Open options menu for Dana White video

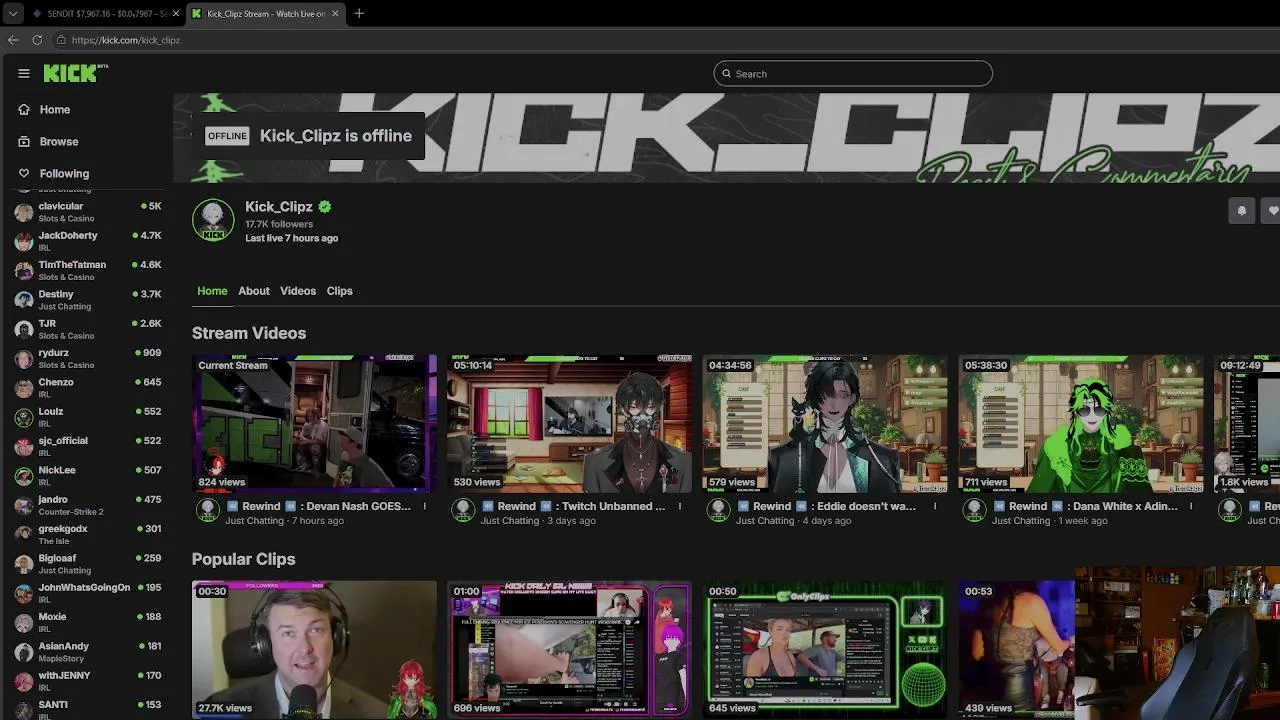pos(1191,506)
